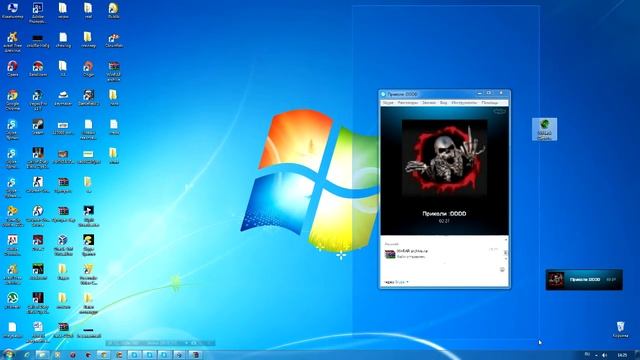
Task: Click the taskbar clock
Action: click(x=622, y=355)
